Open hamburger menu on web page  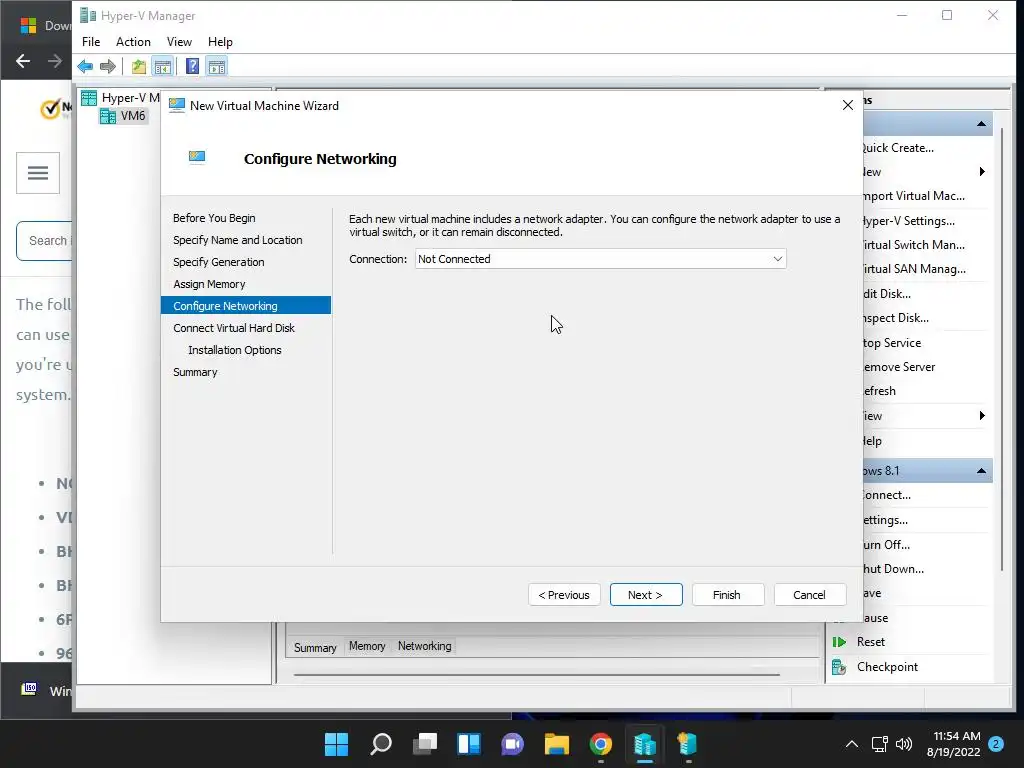38,173
